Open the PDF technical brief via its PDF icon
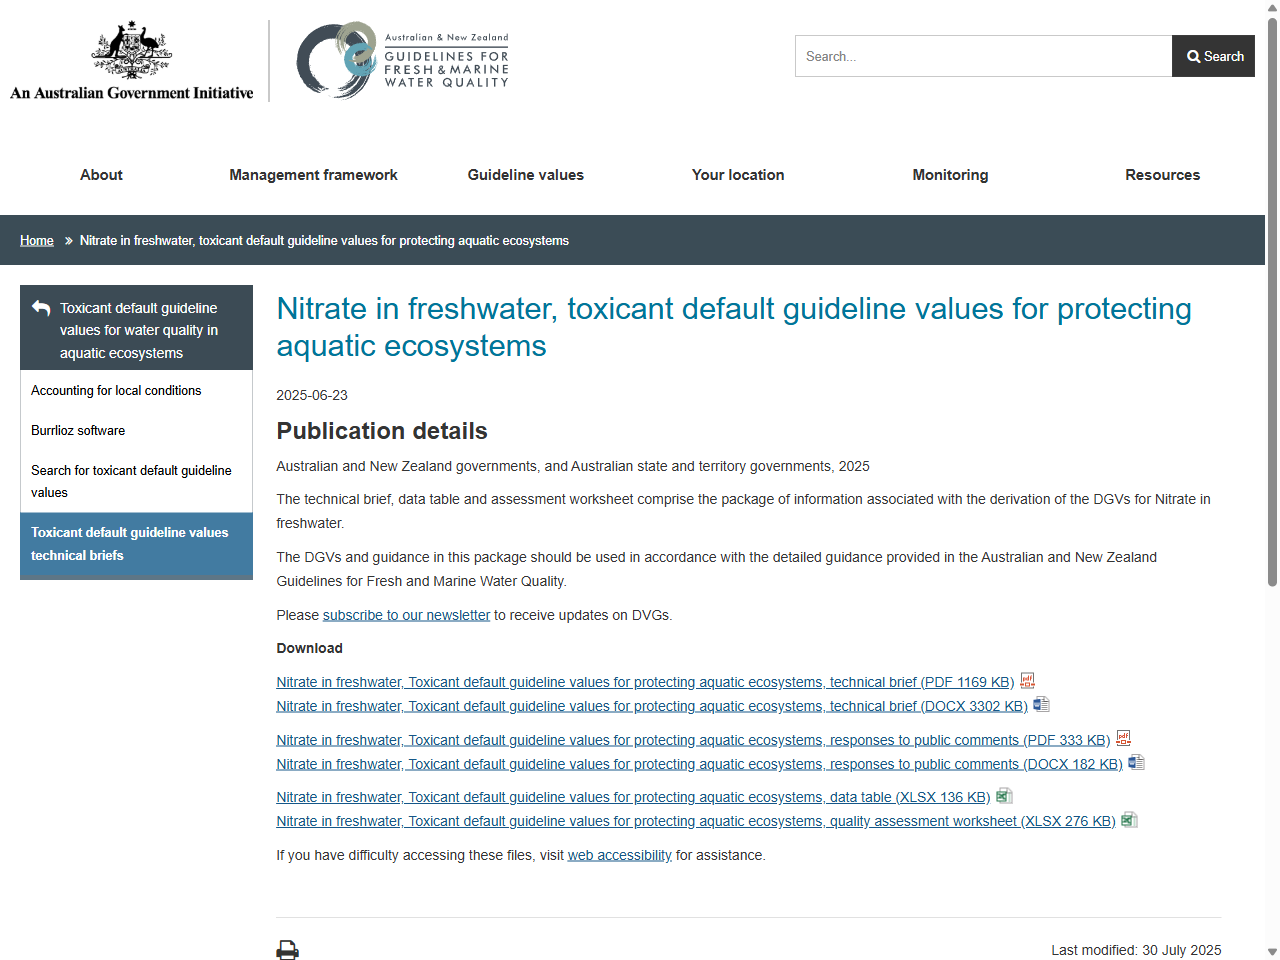The width and height of the screenshot is (1280, 960). point(1028,681)
